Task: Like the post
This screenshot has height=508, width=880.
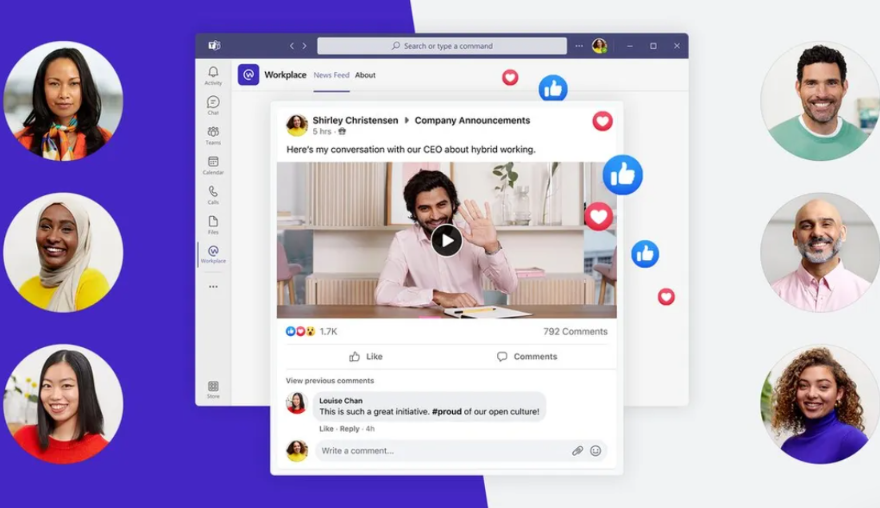Action: 365,356
